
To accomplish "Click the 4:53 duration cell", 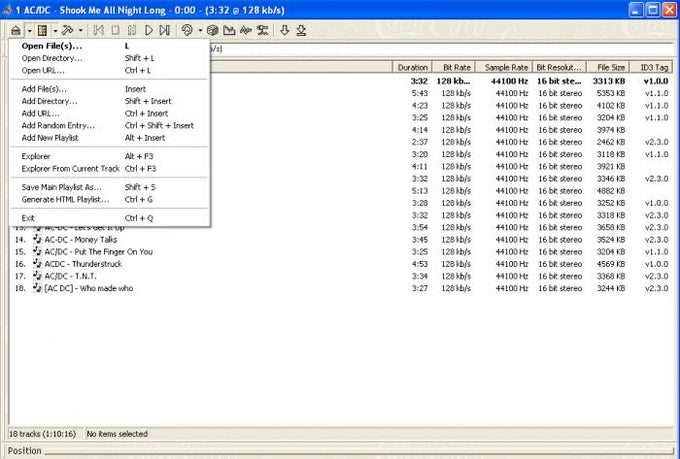I will [x=420, y=264].
